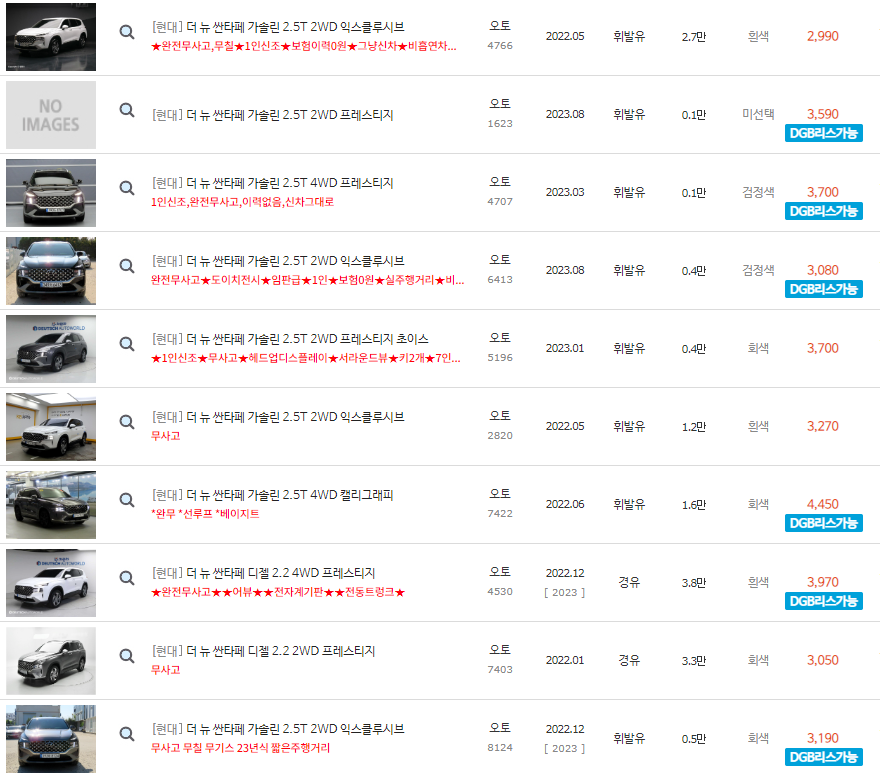Click the magnifier icon for the 프레스티지 초이스 listing
Image resolution: width=880 pixels, height=776 pixels.
click(x=126, y=340)
